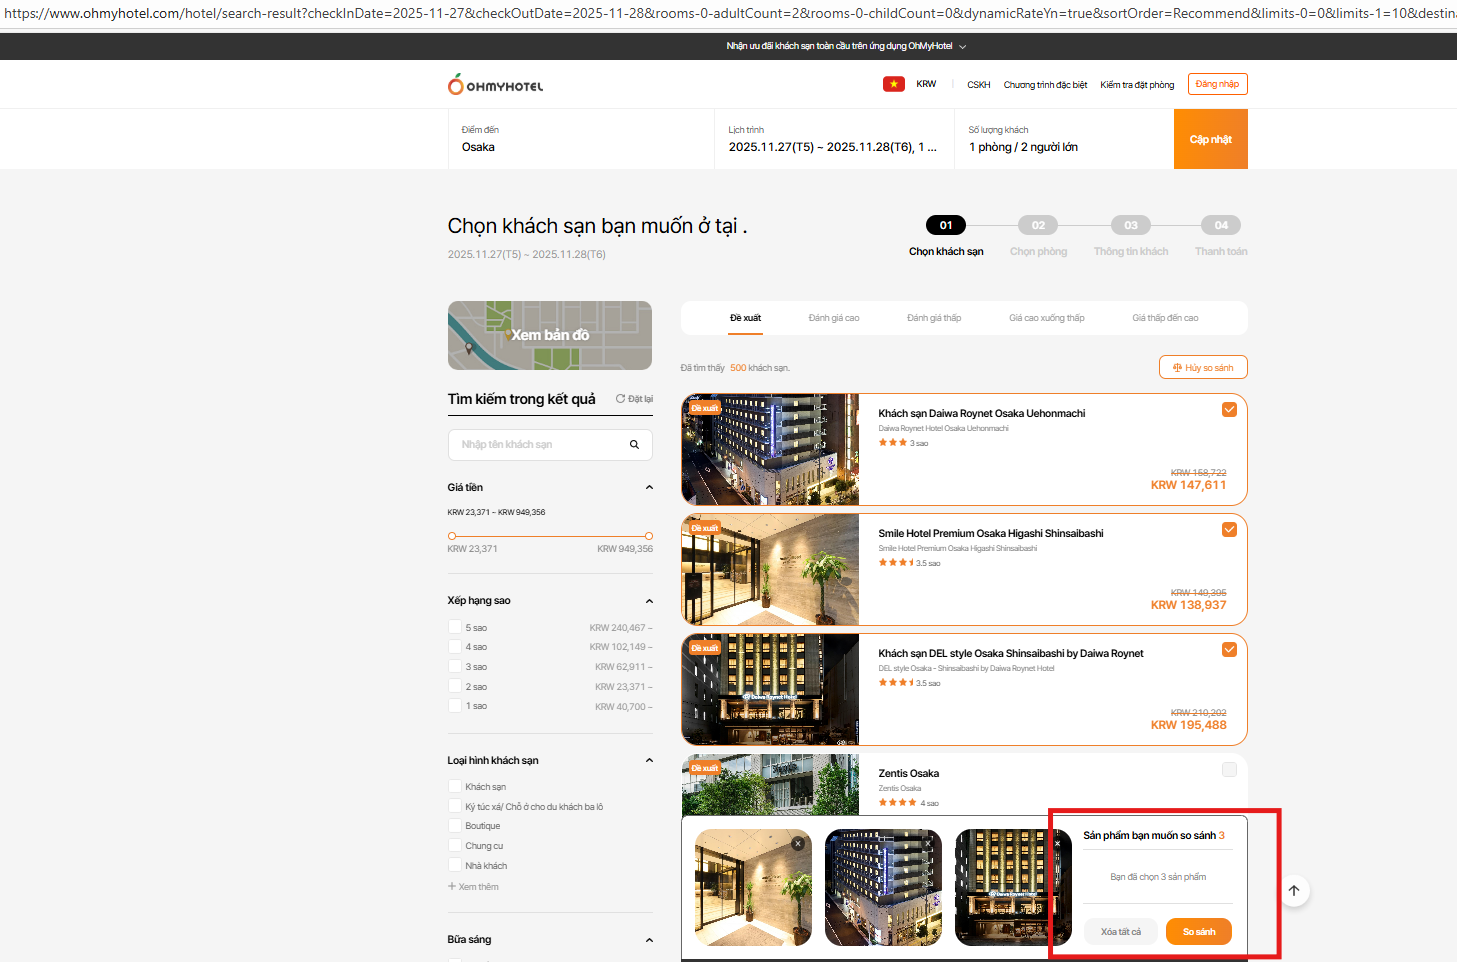Tick the Nhà khách hotel type filter
Screen dimensions: 1457x962
tap(455, 866)
